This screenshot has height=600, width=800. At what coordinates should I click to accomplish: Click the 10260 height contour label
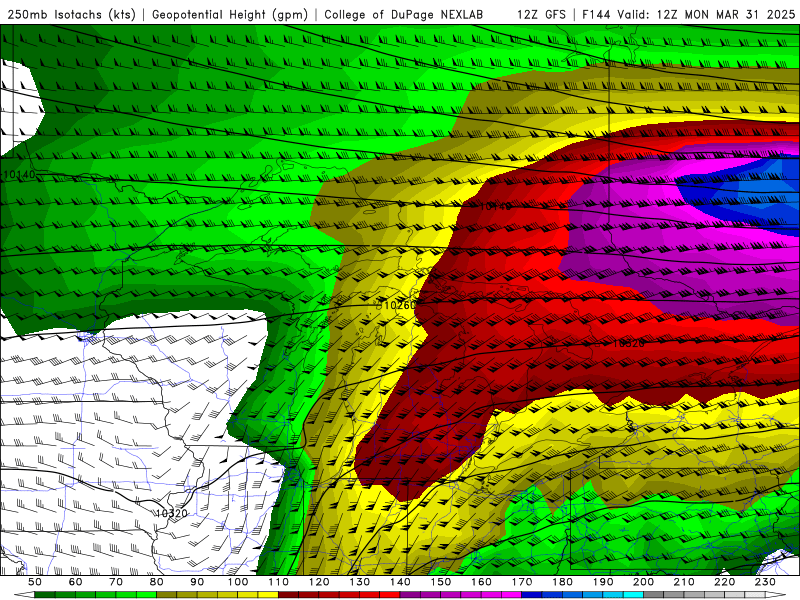(399, 306)
